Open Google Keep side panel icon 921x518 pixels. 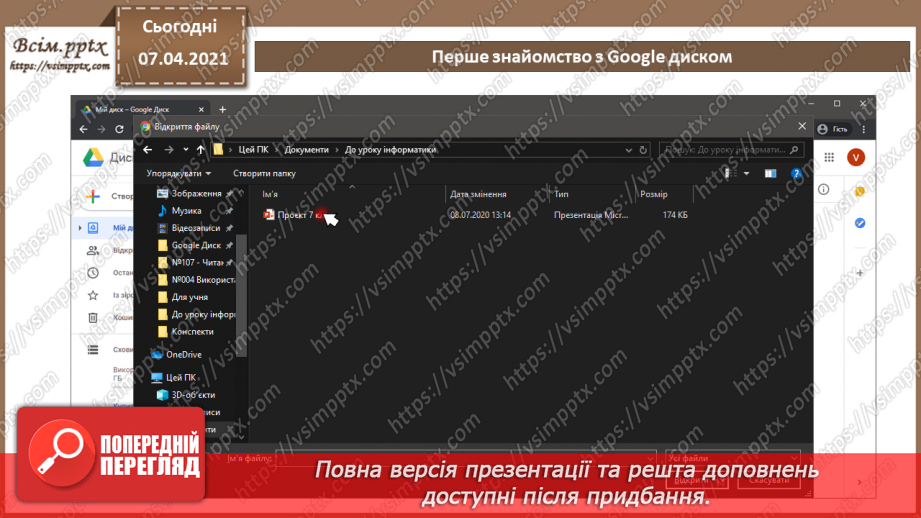coord(860,191)
